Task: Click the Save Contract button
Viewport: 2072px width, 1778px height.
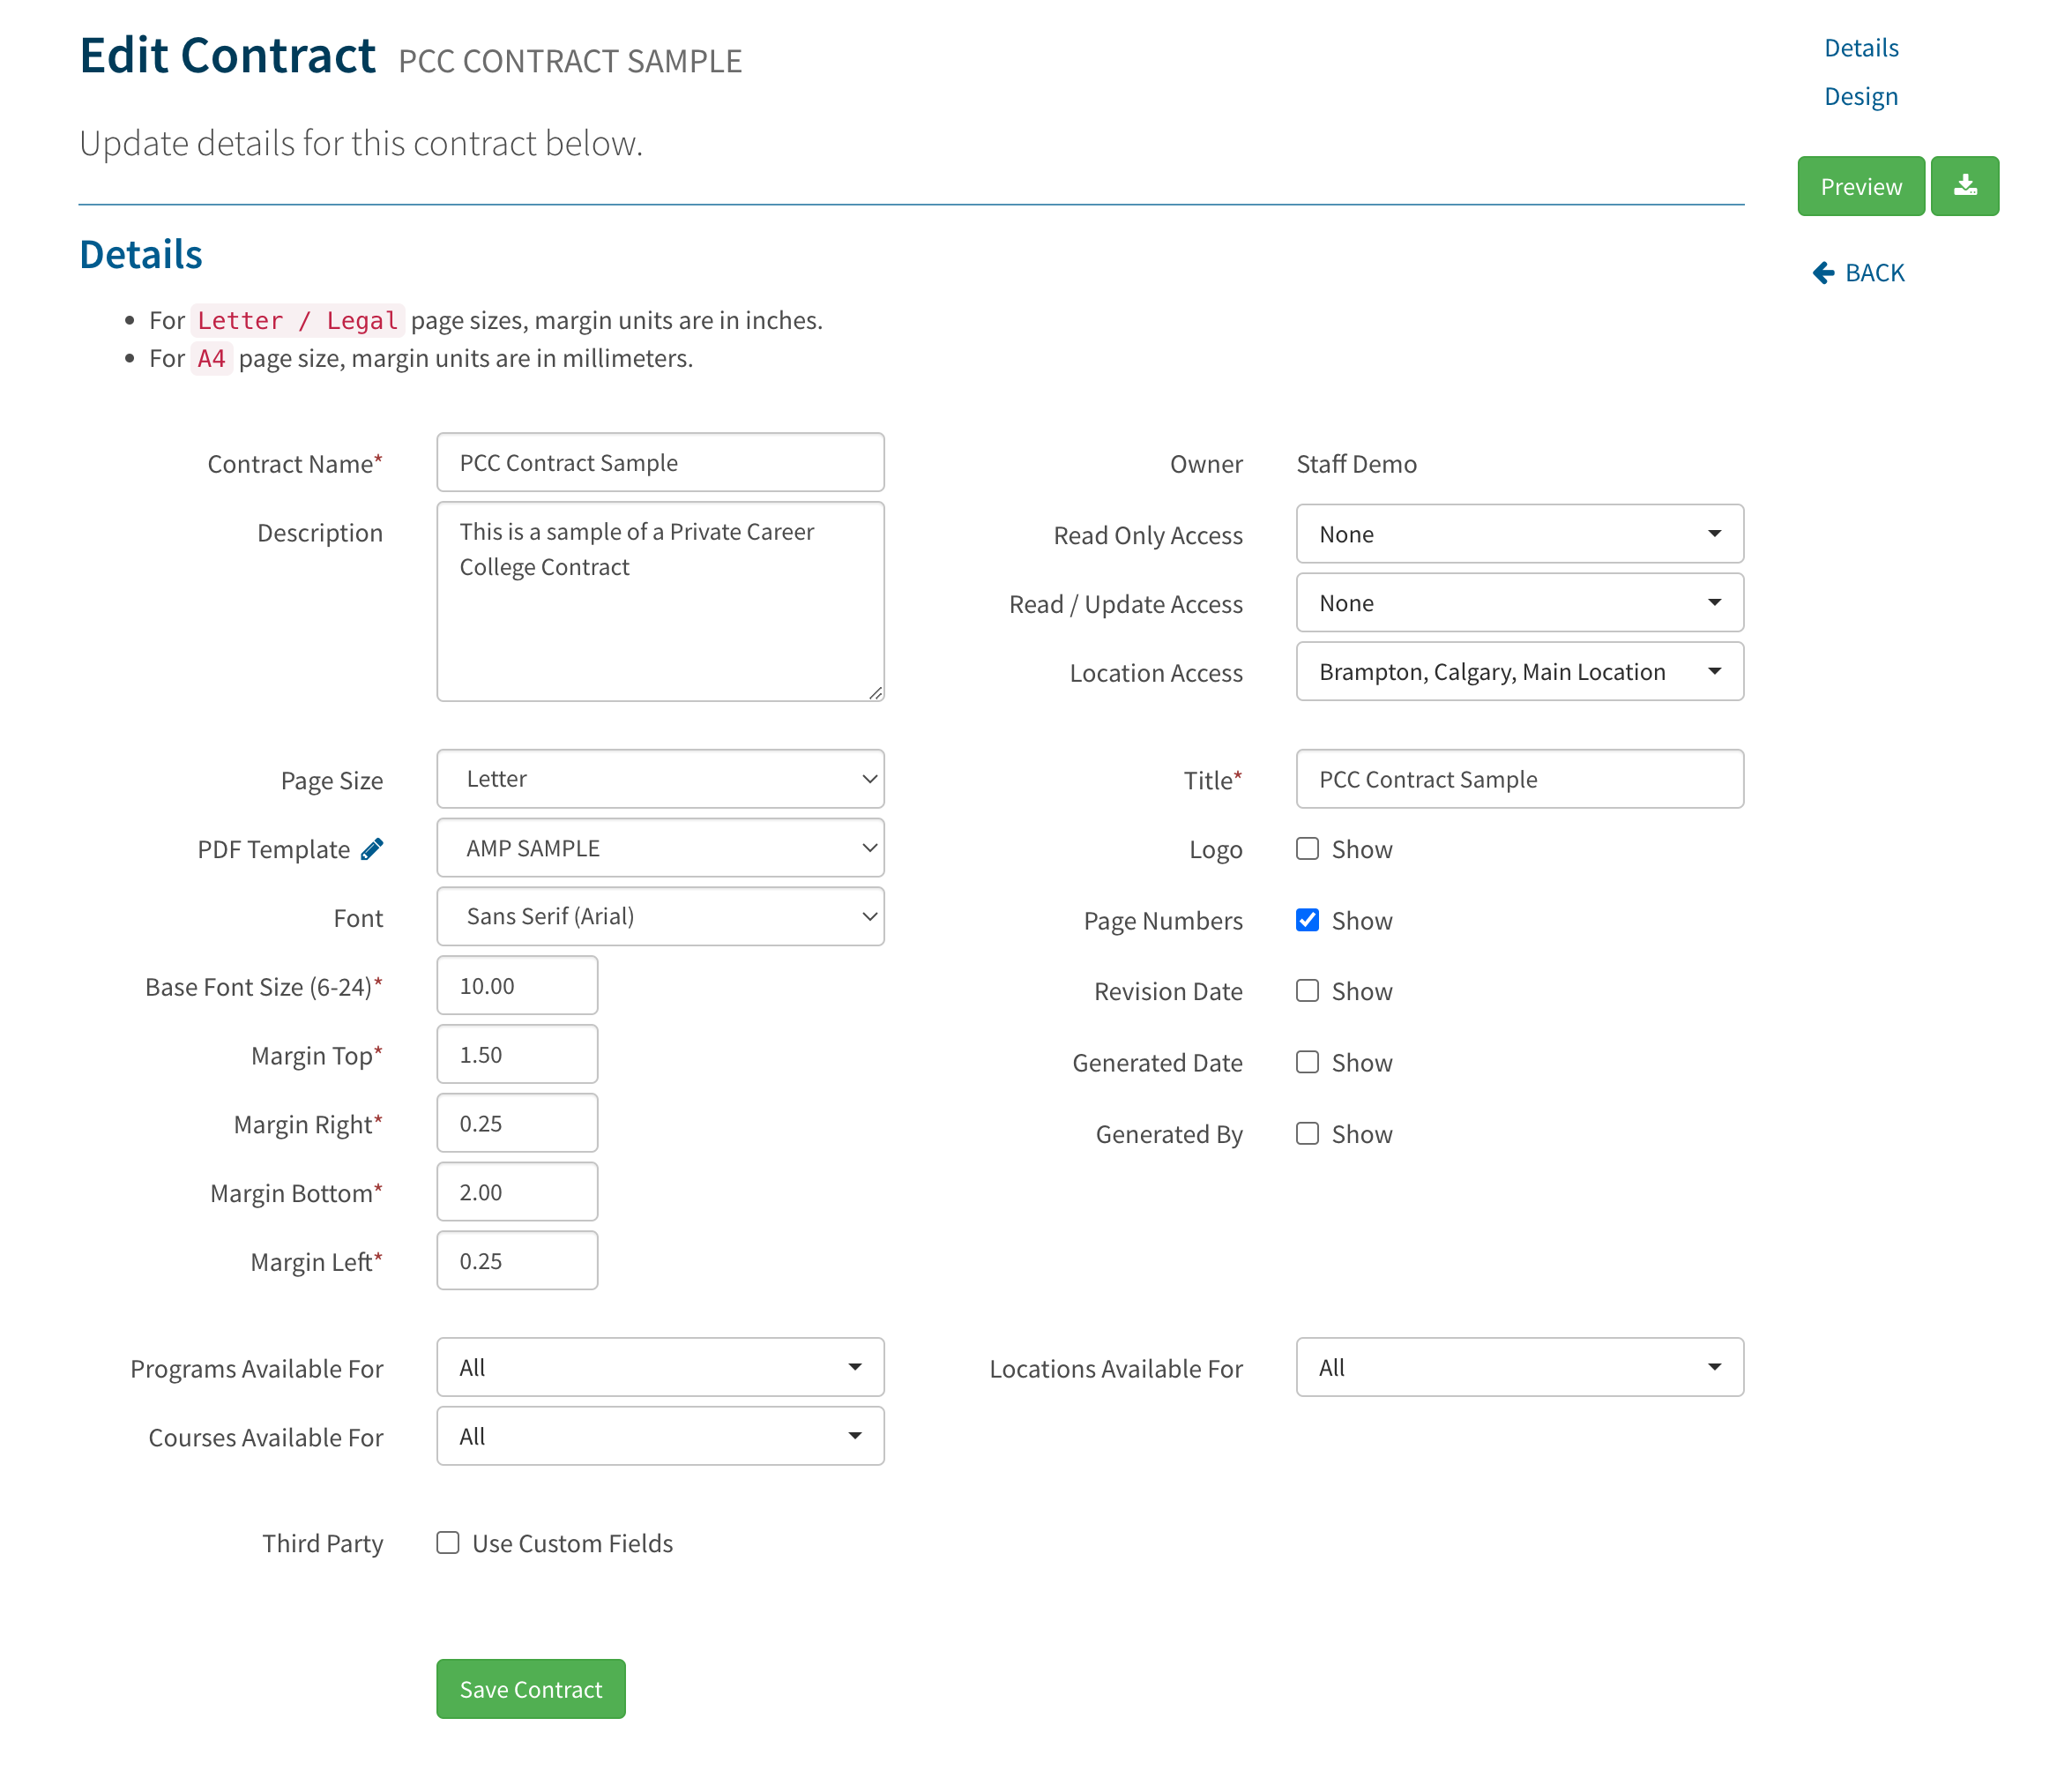Action: [530, 1689]
